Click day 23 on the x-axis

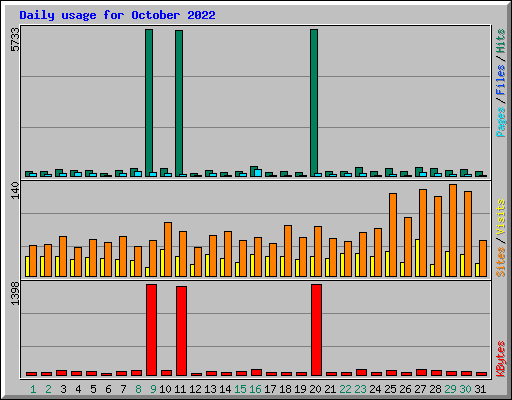pos(360,389)
